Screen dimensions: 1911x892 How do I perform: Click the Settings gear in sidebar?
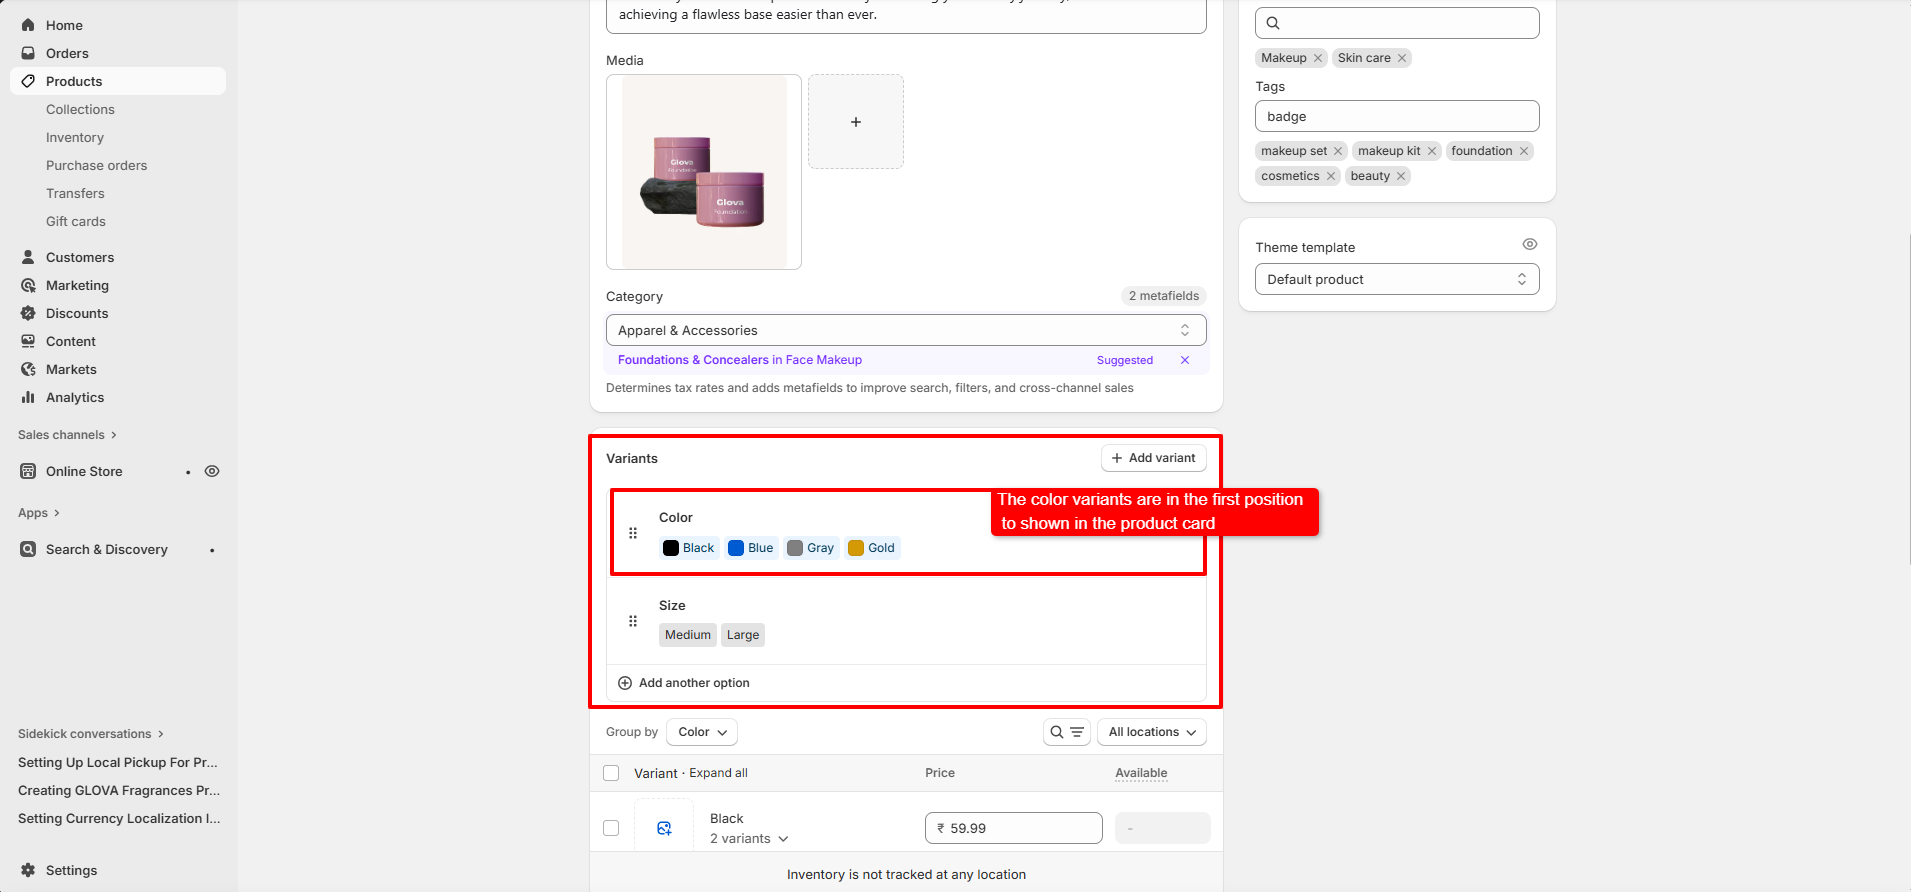[28, 870]
